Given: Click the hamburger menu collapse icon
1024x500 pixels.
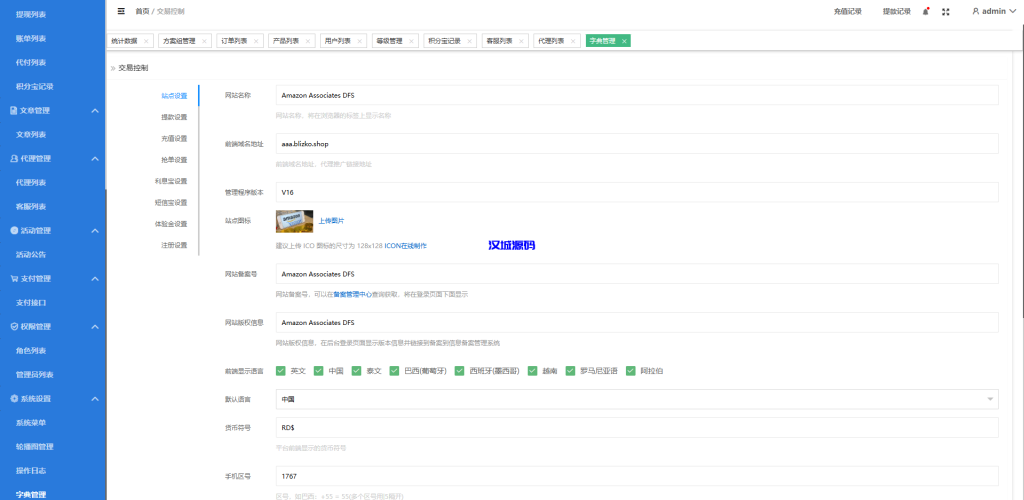Looking at the screenshot, I should (121, 11).
